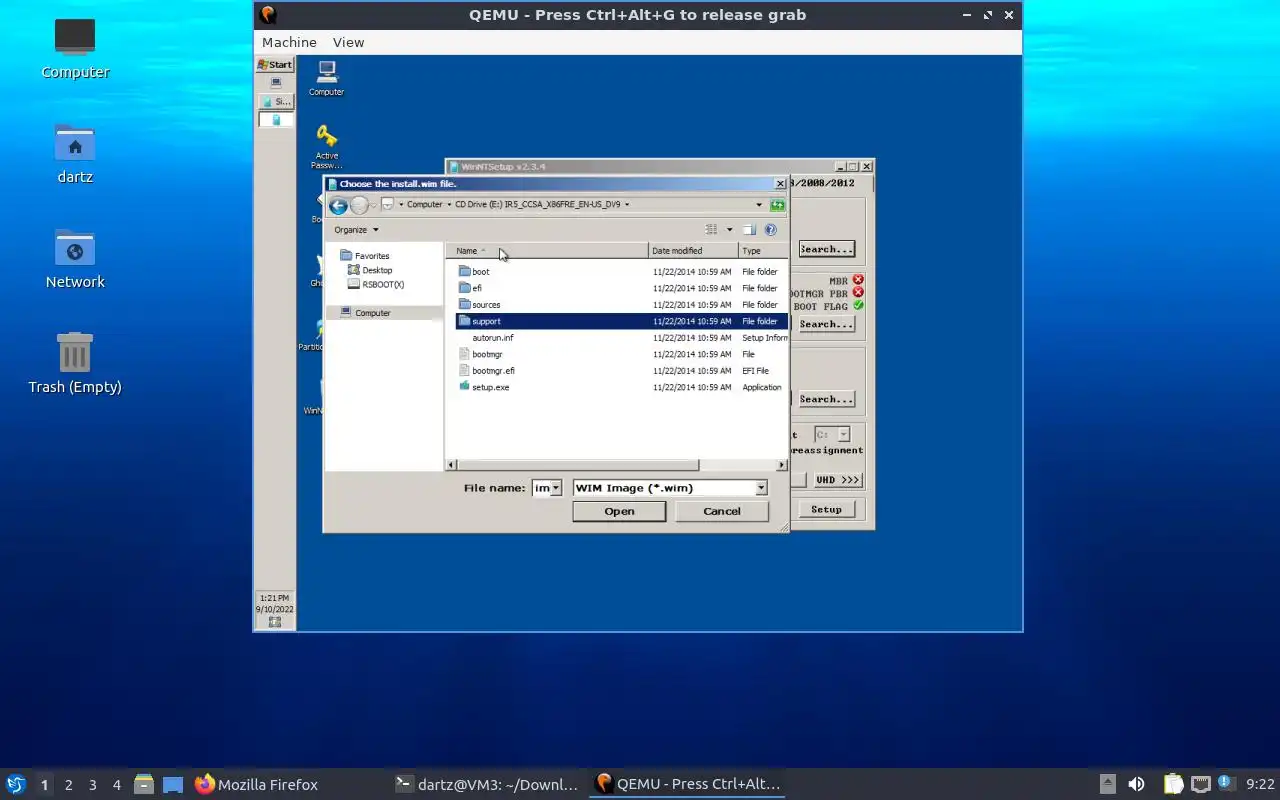The height and width of the screenshot is (800, 1280).
Task: Click the scrollbar right arrow in file list
Action: pyautogui.click(x=782, y=465)
